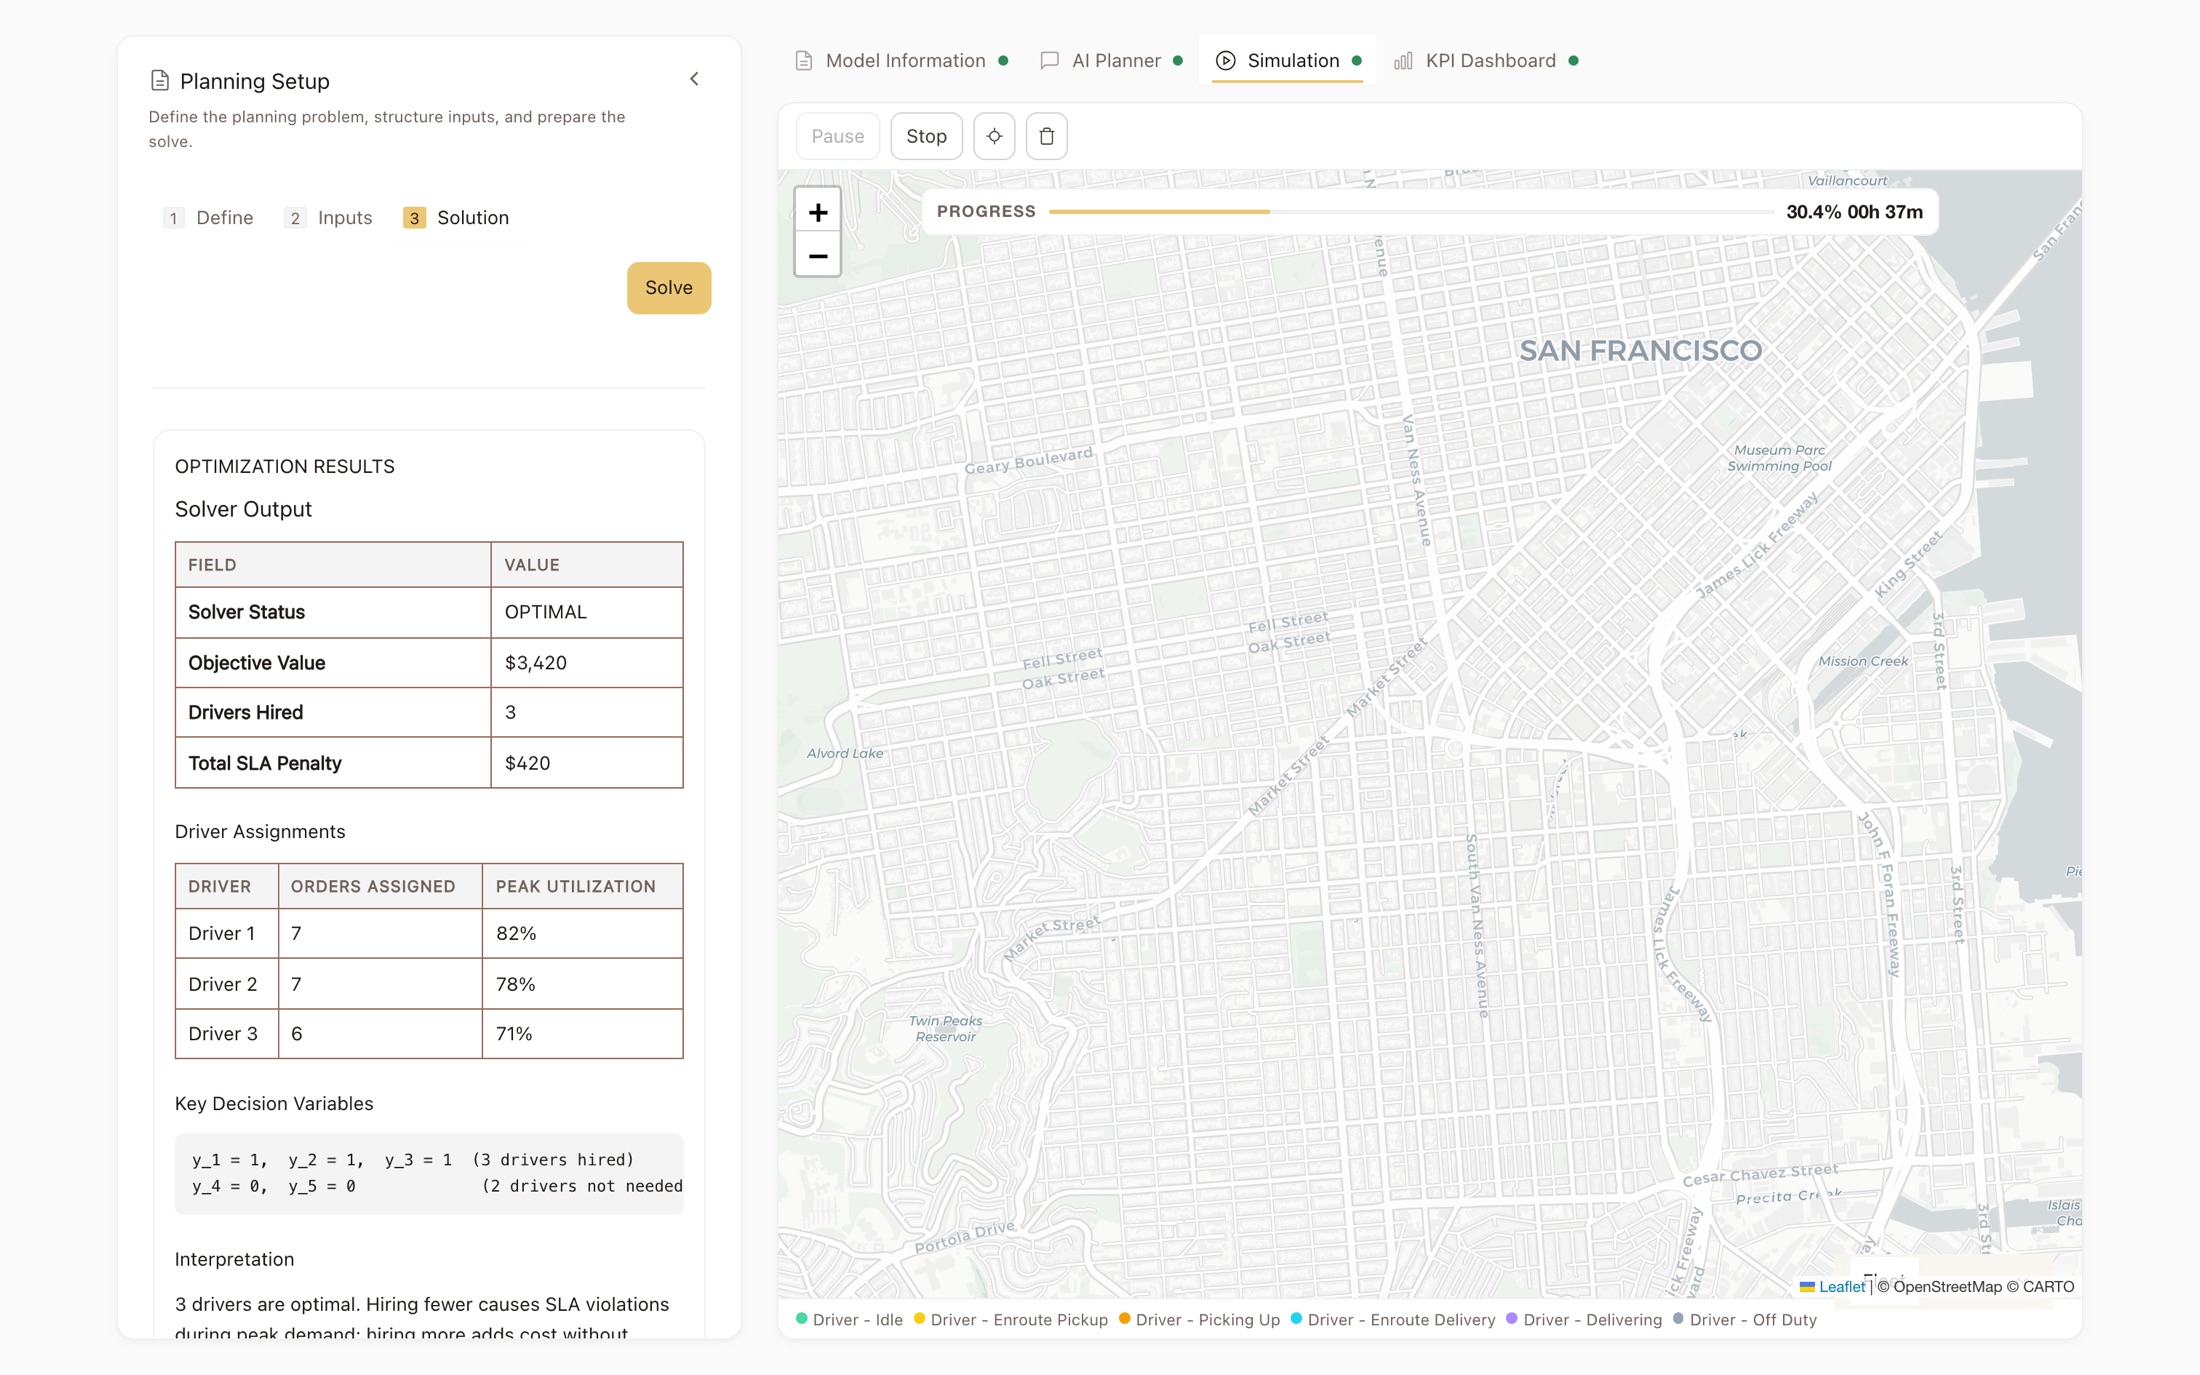Image resolution: width=2200 pixels, height=1375 pixels.
Task: Click the Driver 3 row label
Action: tap(222, 1034)
